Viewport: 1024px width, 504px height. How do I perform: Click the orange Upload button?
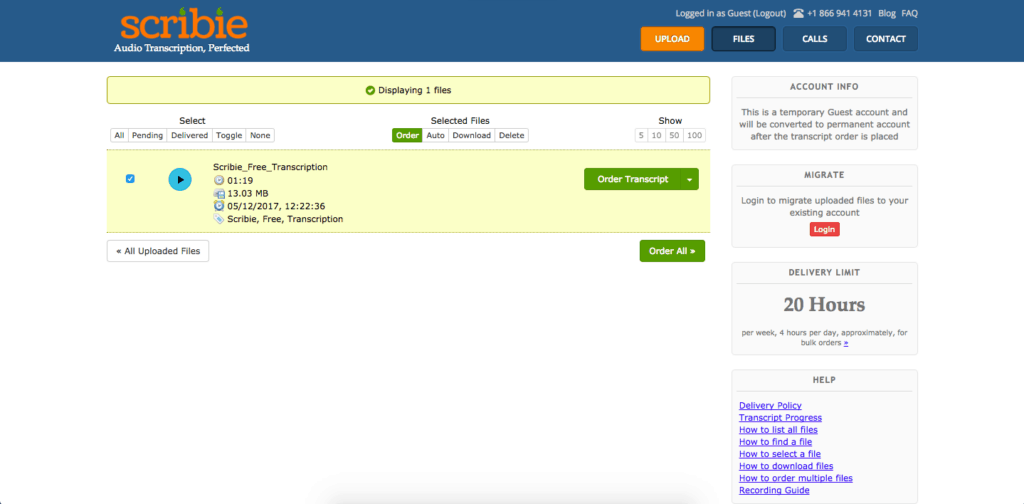[672, 39]
